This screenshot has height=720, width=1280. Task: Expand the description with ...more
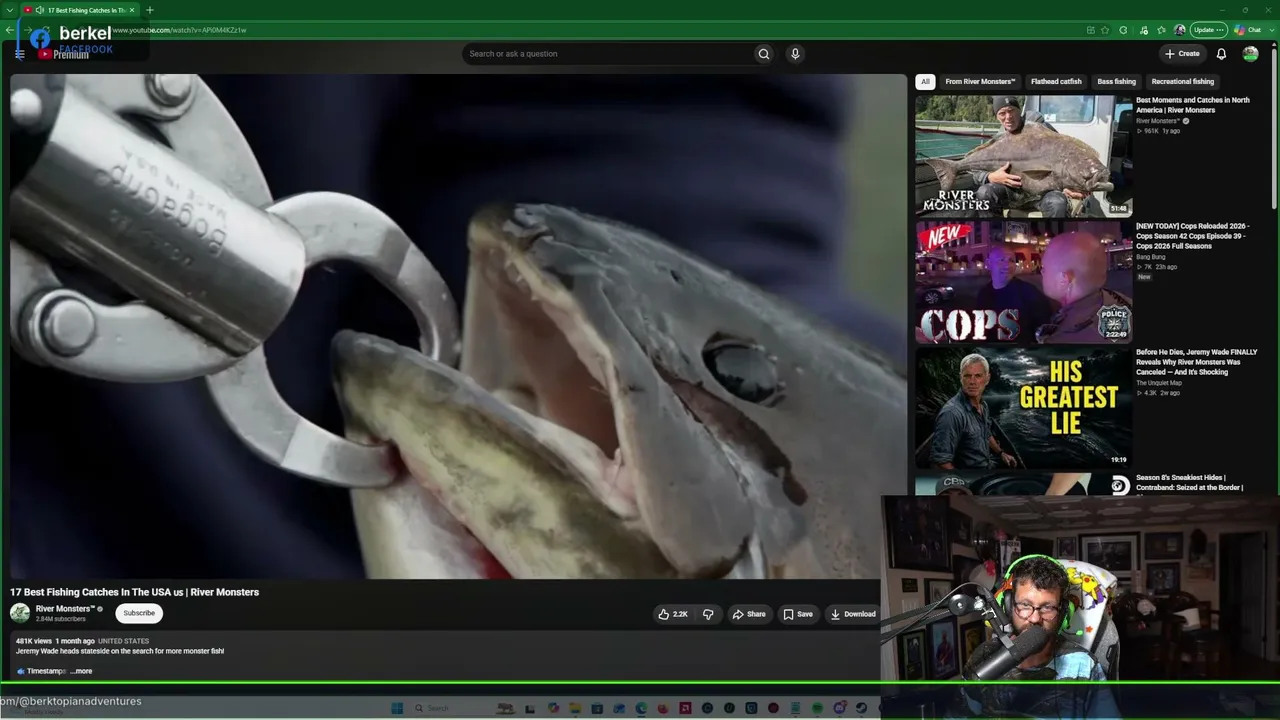point(81,671)
